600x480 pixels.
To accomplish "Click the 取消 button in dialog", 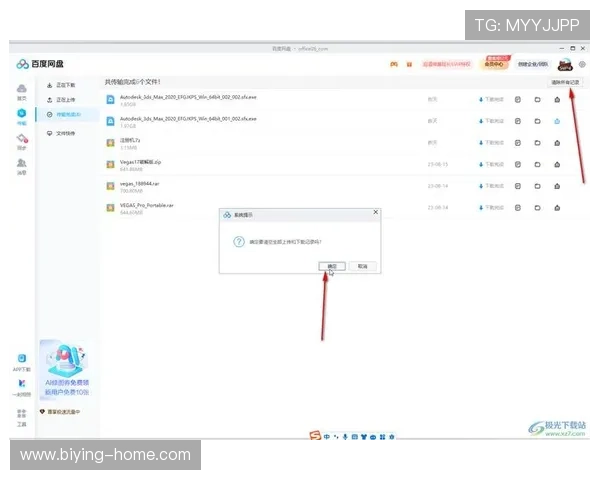I will tap(362, 266).
